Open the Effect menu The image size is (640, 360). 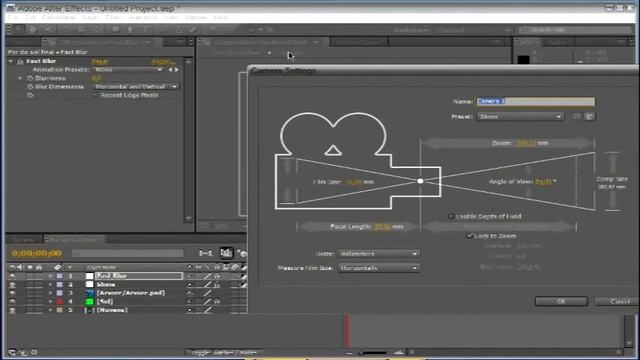pos(113,18)
